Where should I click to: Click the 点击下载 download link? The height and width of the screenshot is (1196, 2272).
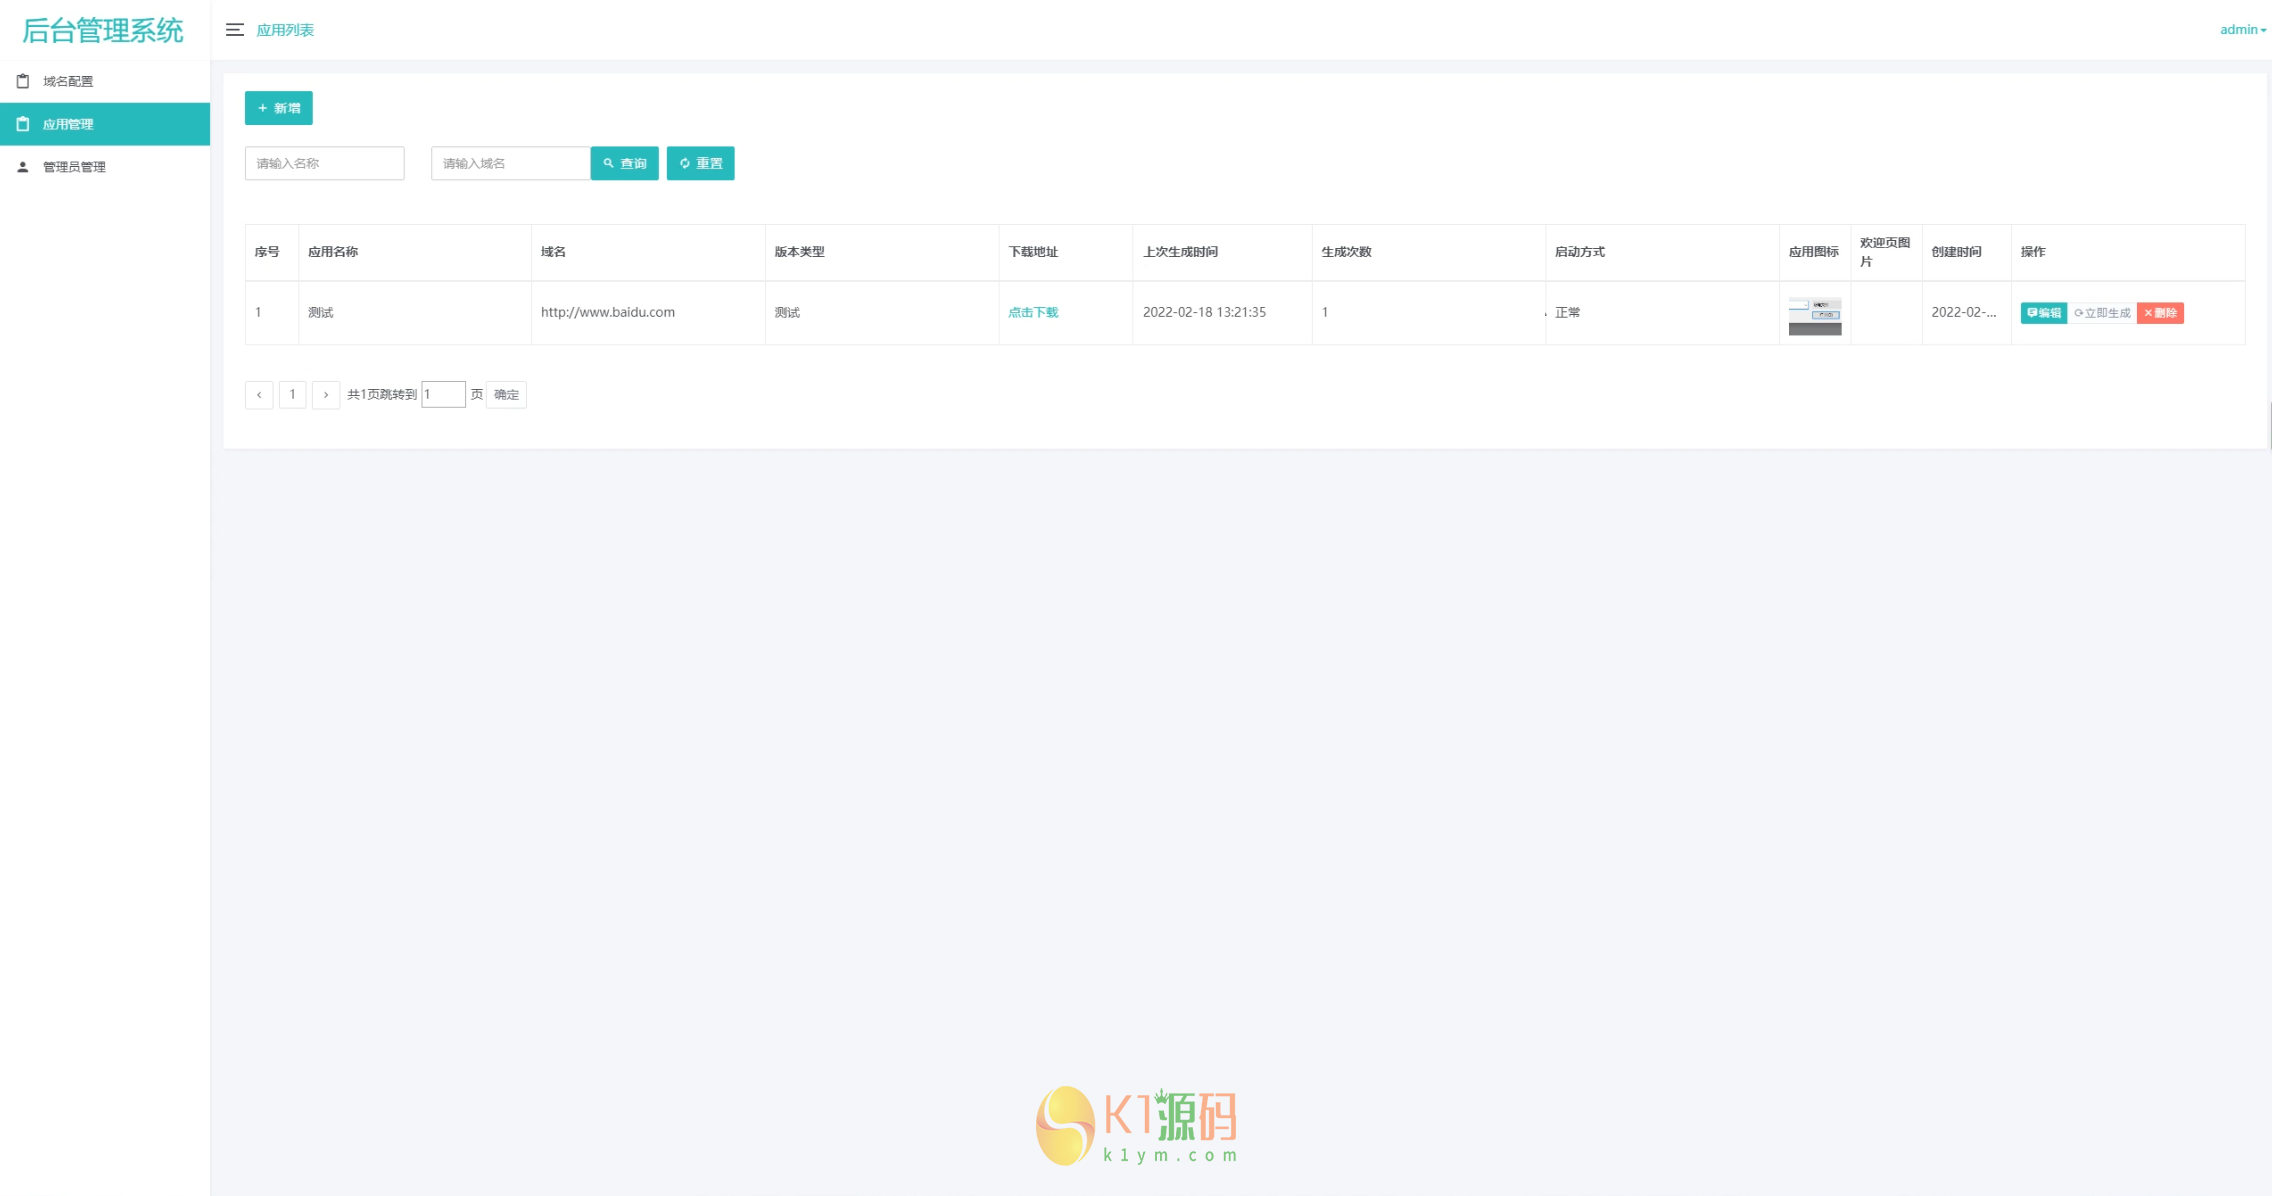1032,312
